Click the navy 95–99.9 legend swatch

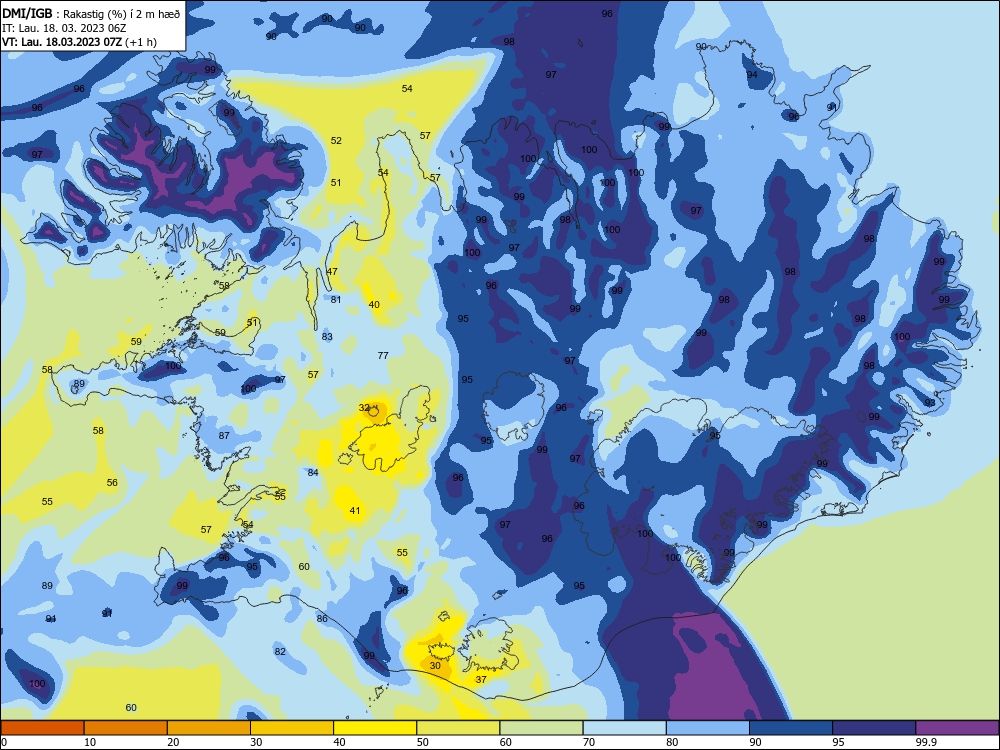874,728
